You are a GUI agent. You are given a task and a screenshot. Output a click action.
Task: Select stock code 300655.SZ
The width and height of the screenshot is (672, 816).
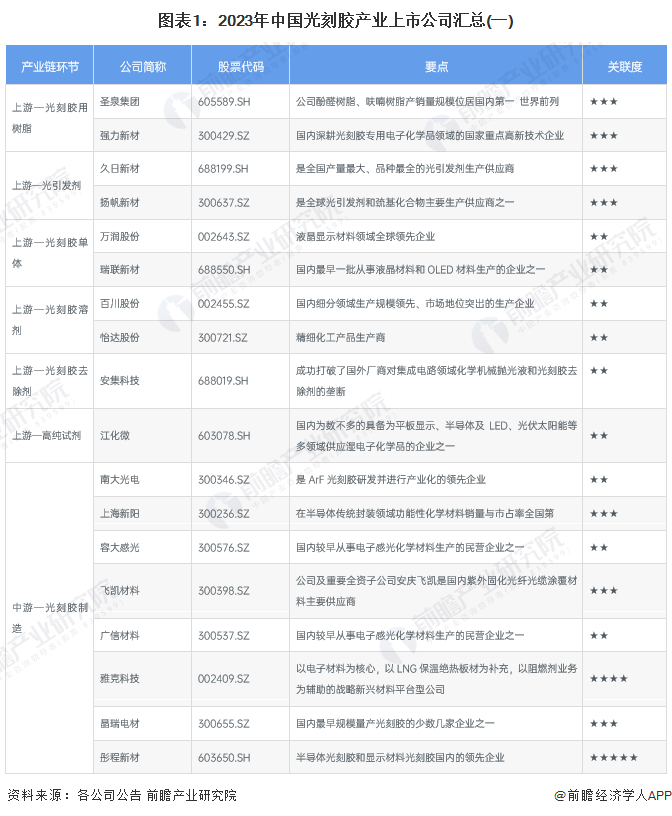(223, 723)
